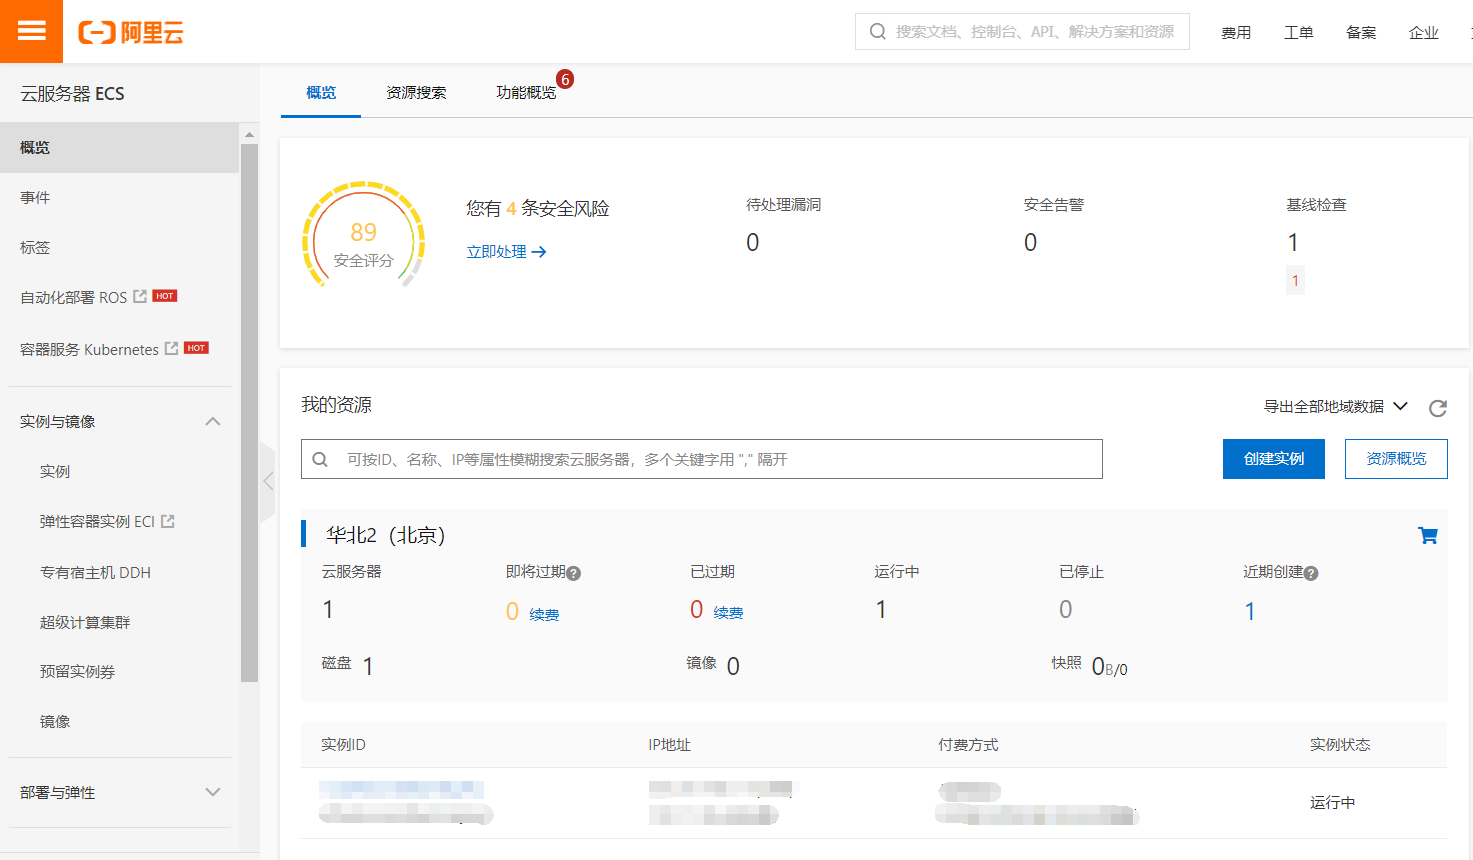Click help icon next to 即将过期
Screen dimensions: 1473x860
(573, 573)
